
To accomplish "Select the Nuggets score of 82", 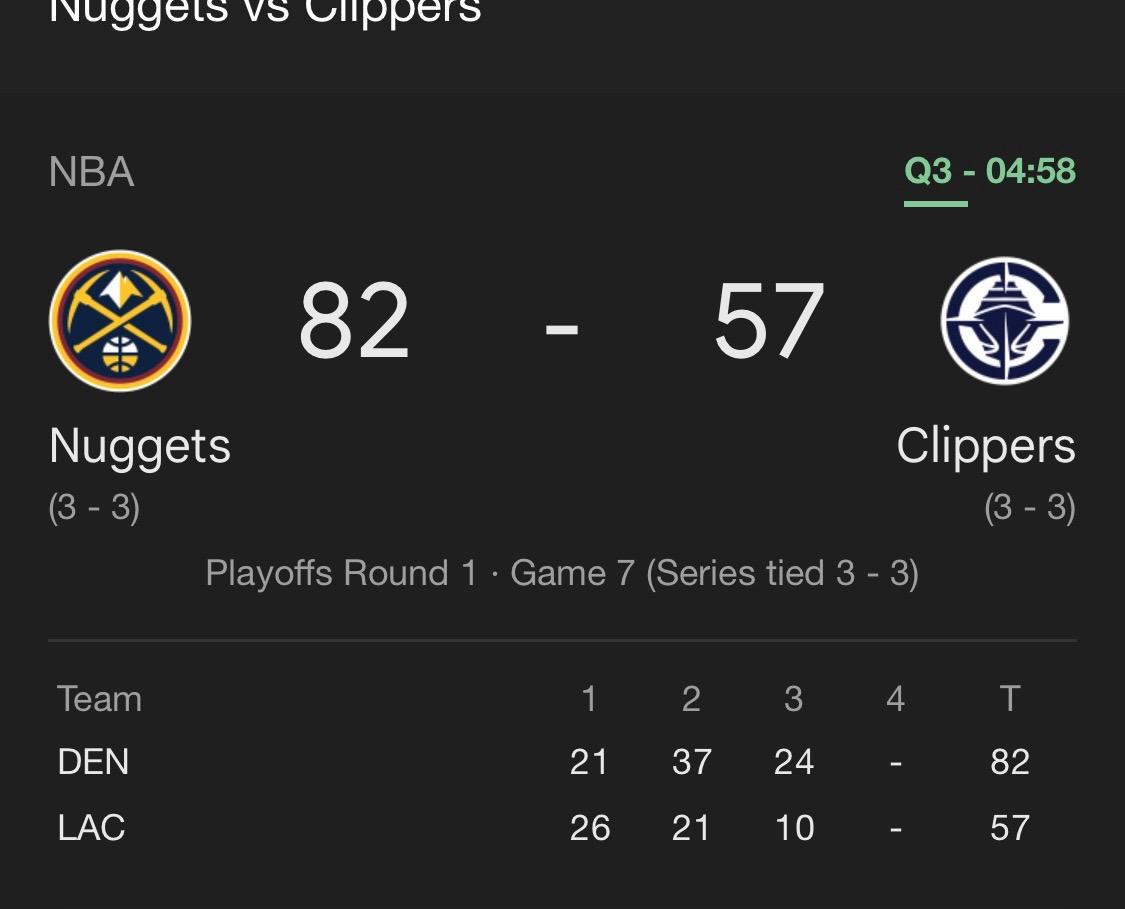I will (x=354, y=321).
